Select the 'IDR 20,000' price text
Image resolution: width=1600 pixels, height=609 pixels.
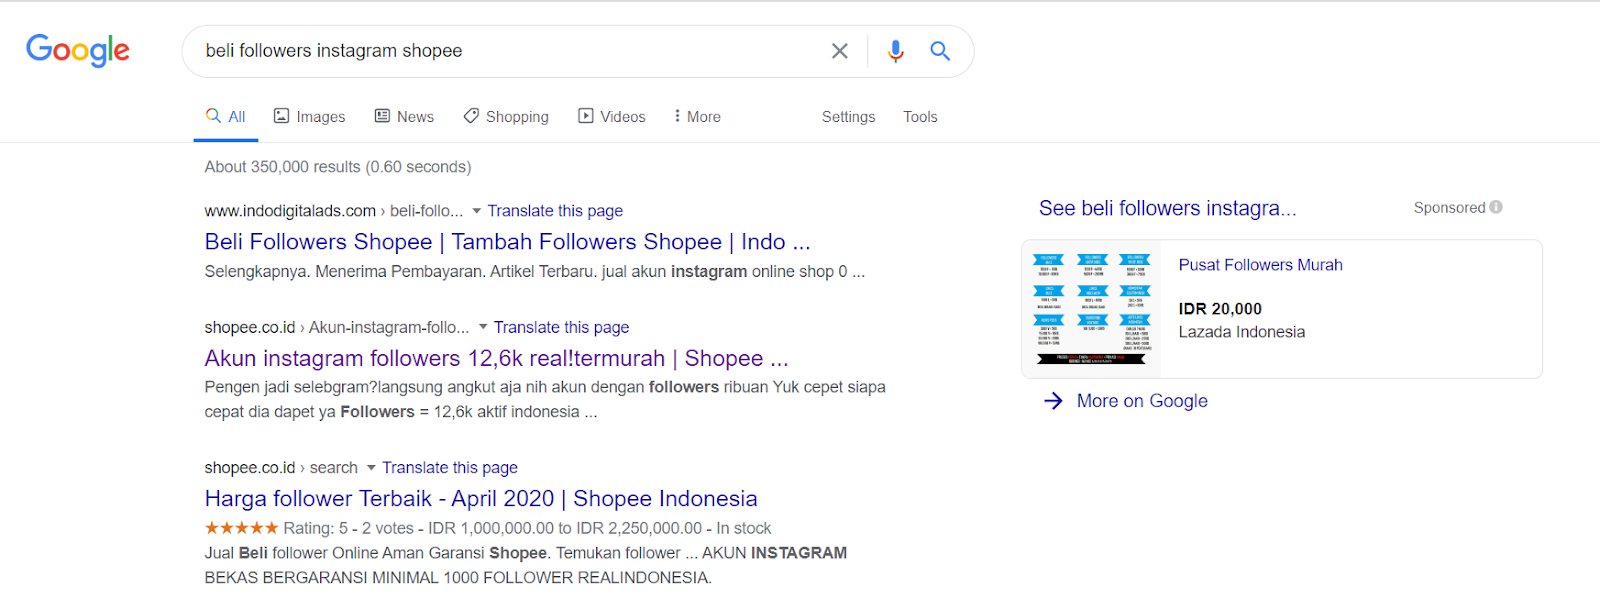1220,309
